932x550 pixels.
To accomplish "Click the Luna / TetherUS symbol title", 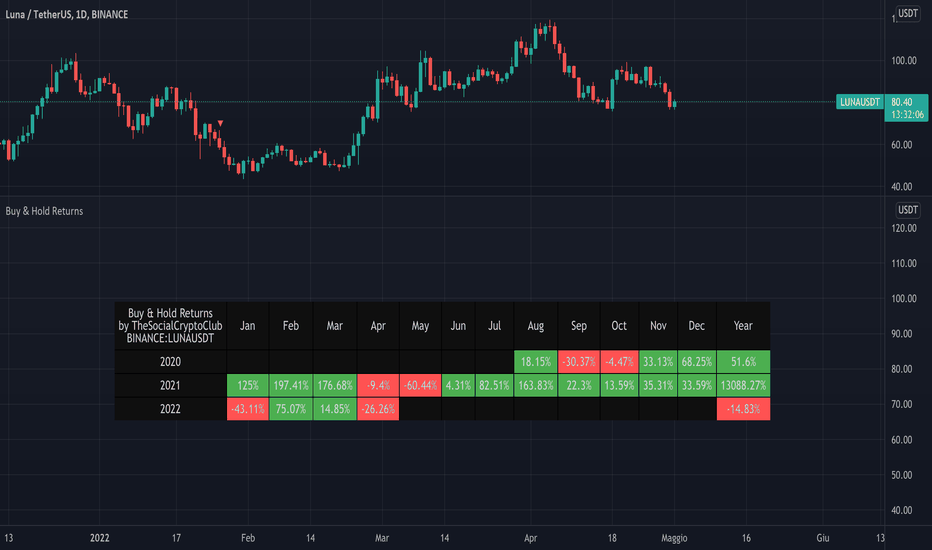I will (67, 14).
